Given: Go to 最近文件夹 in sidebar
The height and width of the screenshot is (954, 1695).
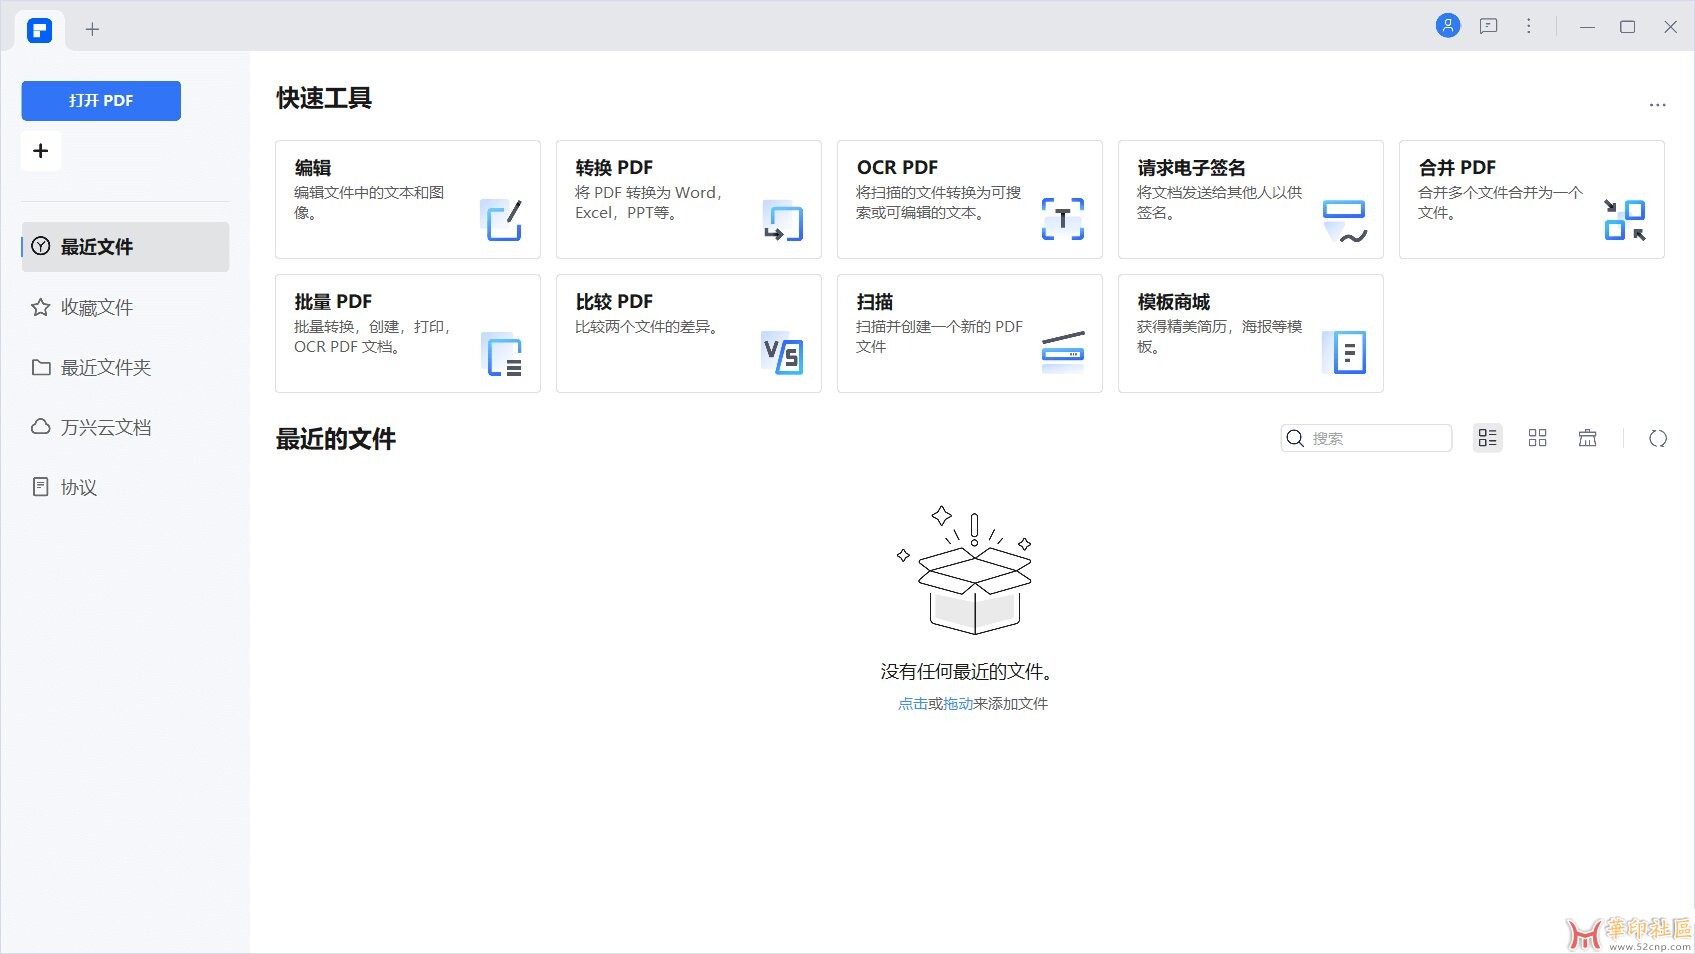Looking at the screenshot, I should point(105,368).
